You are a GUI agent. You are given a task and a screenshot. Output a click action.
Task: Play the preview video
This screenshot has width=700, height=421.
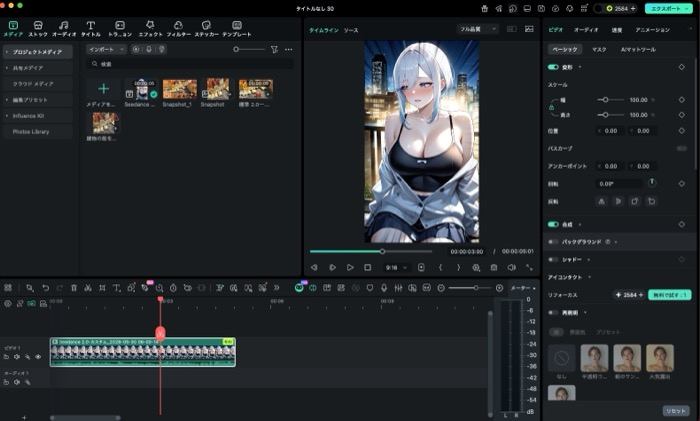pyautogui.click(x=350, y=267)
